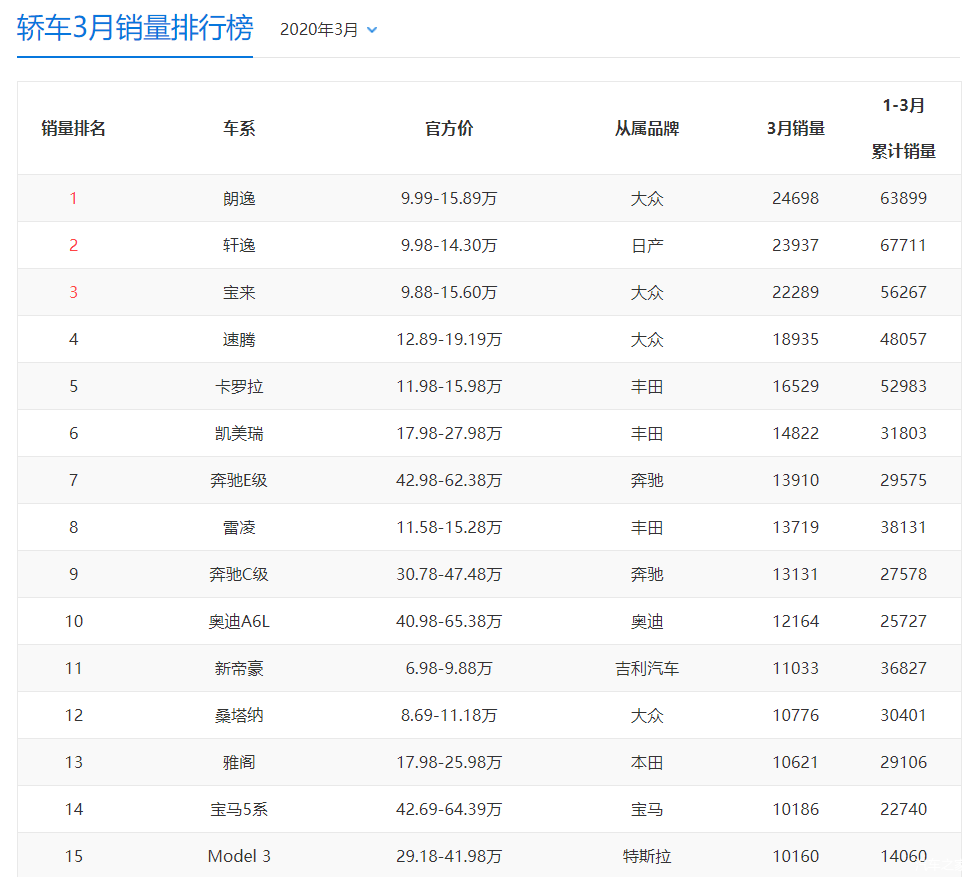
Task: Click the 日产 brand in 轩逸 row
Action: [x=647, y=246]
